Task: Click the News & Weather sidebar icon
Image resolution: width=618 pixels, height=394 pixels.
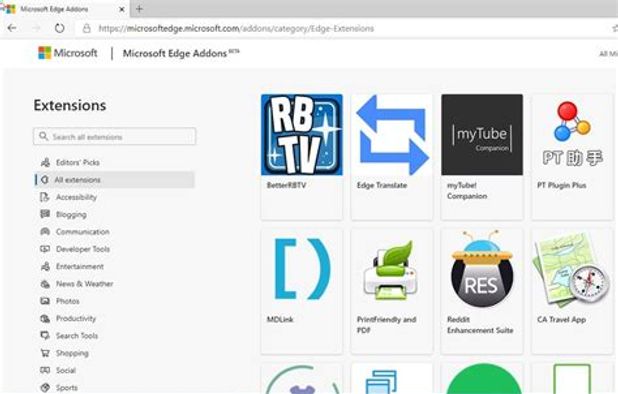Action: 45,284
